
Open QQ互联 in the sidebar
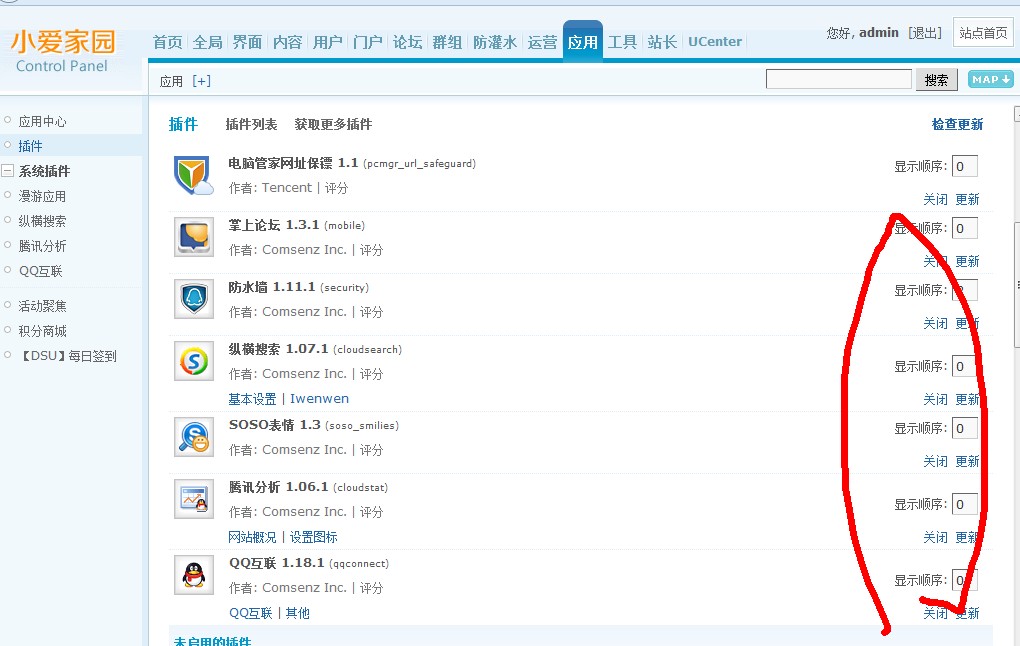[x=40, y=271]
